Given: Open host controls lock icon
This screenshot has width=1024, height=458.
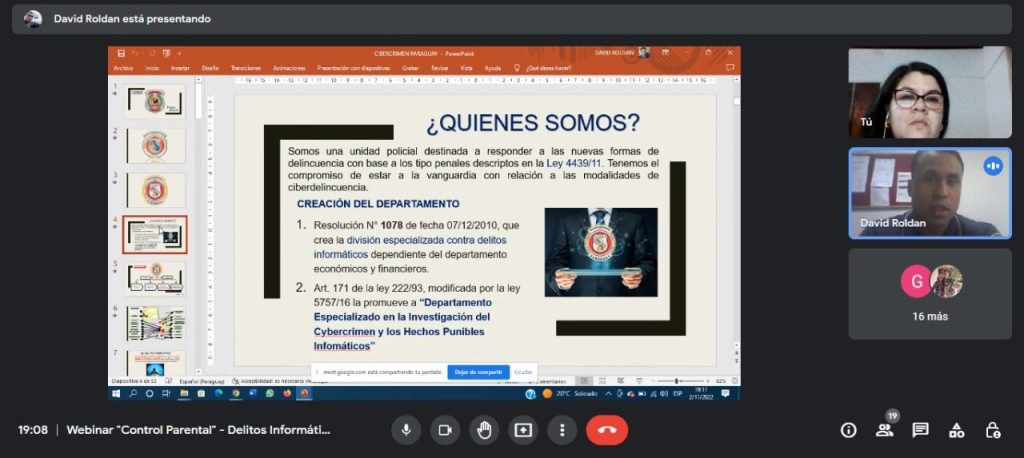Looking at the screenshot, I should point(992,430).
